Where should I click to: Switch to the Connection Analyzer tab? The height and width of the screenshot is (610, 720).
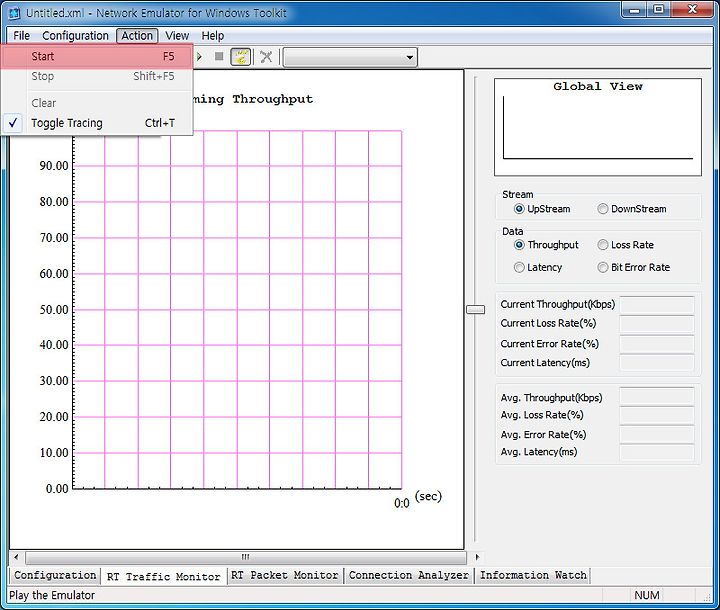click(x=408, y=575)
